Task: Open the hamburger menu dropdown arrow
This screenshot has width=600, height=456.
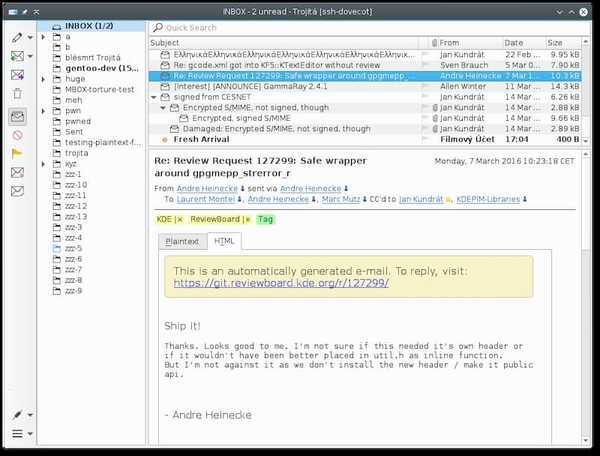Action: pos(30,434)
